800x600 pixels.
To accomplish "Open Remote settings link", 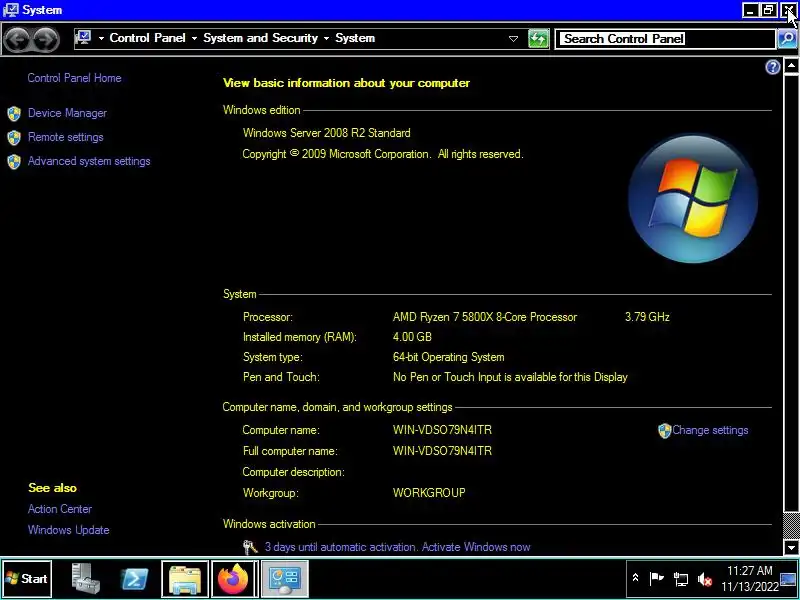I will coord(66,137).
